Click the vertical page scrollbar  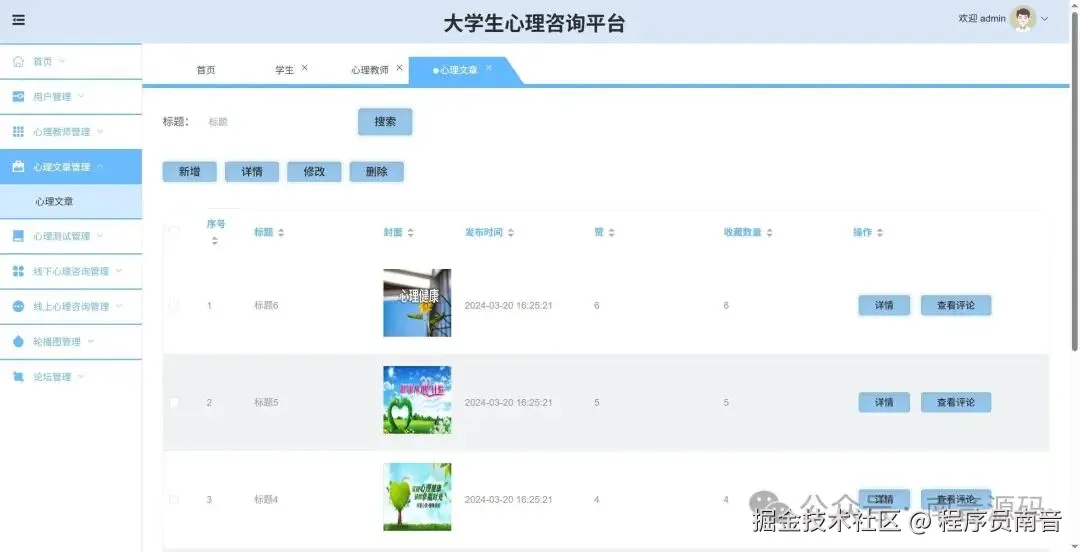[x=1074, y=179]
